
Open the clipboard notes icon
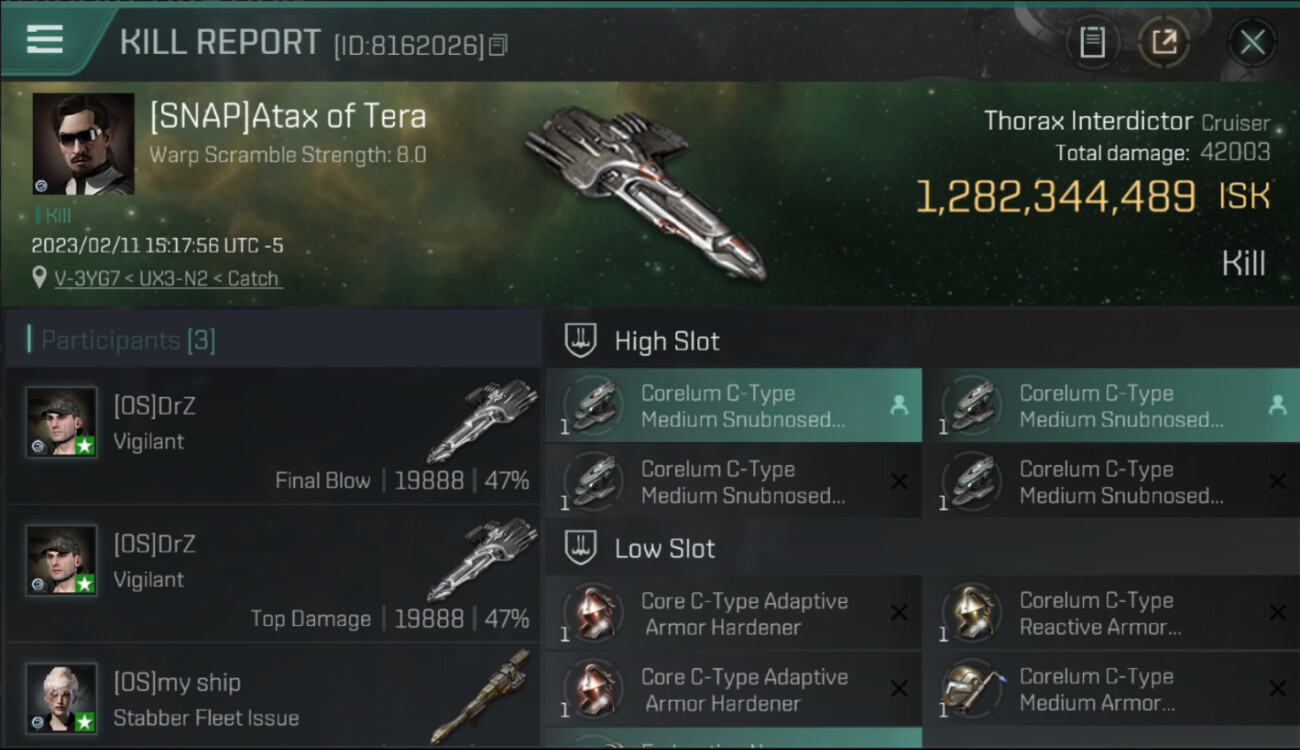1092,42
